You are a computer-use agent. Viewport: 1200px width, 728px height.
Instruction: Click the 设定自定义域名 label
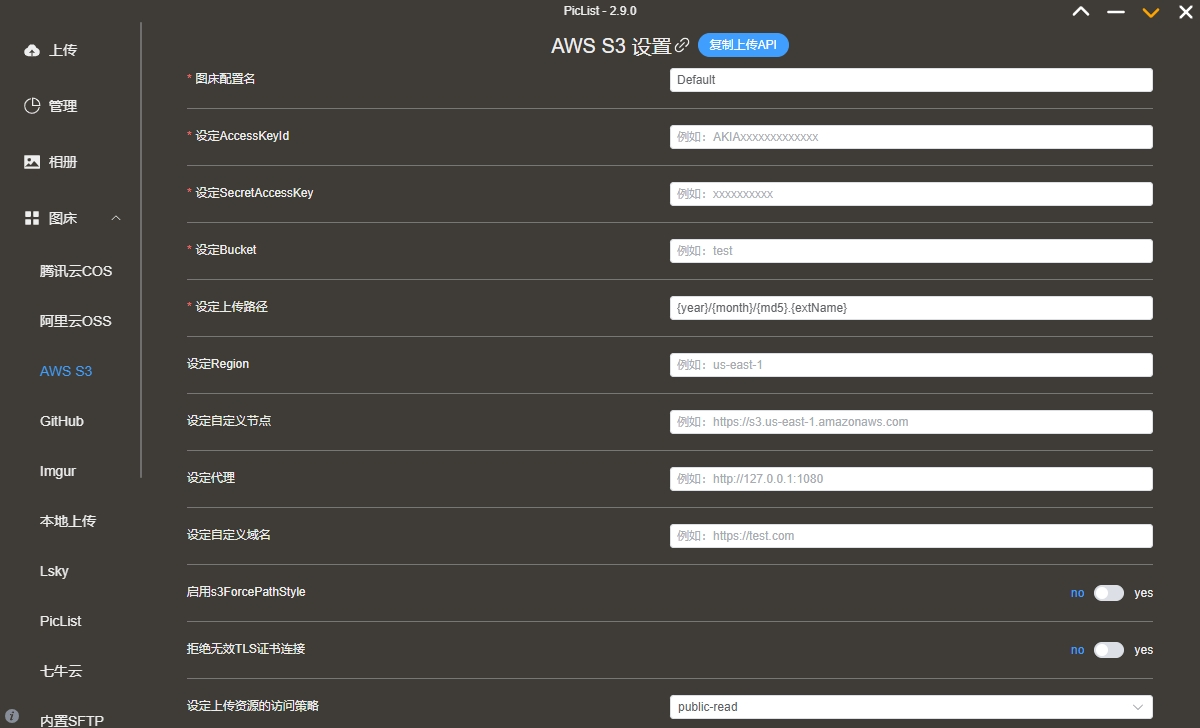[x=229, y=534]
